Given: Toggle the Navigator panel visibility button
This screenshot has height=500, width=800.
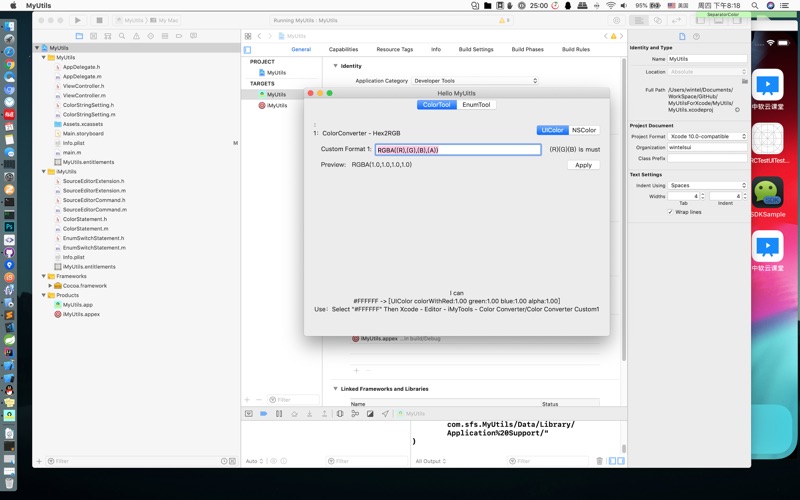Looking at the screenshot, I should pos(700,20).
